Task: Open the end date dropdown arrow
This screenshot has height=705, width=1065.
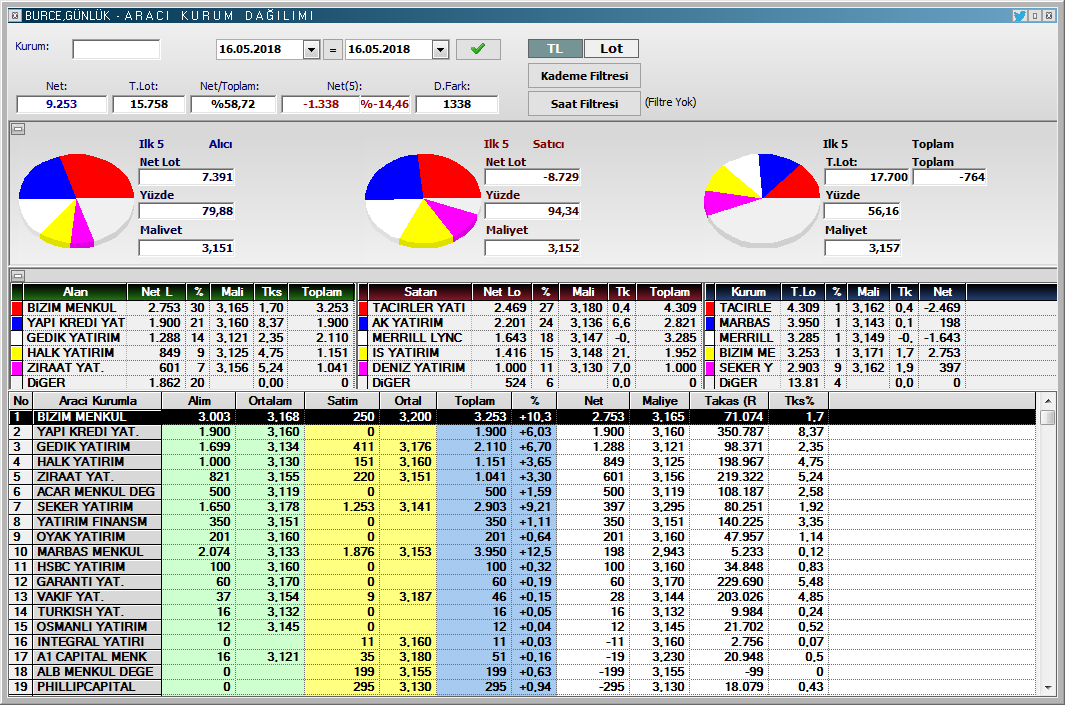Action: click(440, 50)
